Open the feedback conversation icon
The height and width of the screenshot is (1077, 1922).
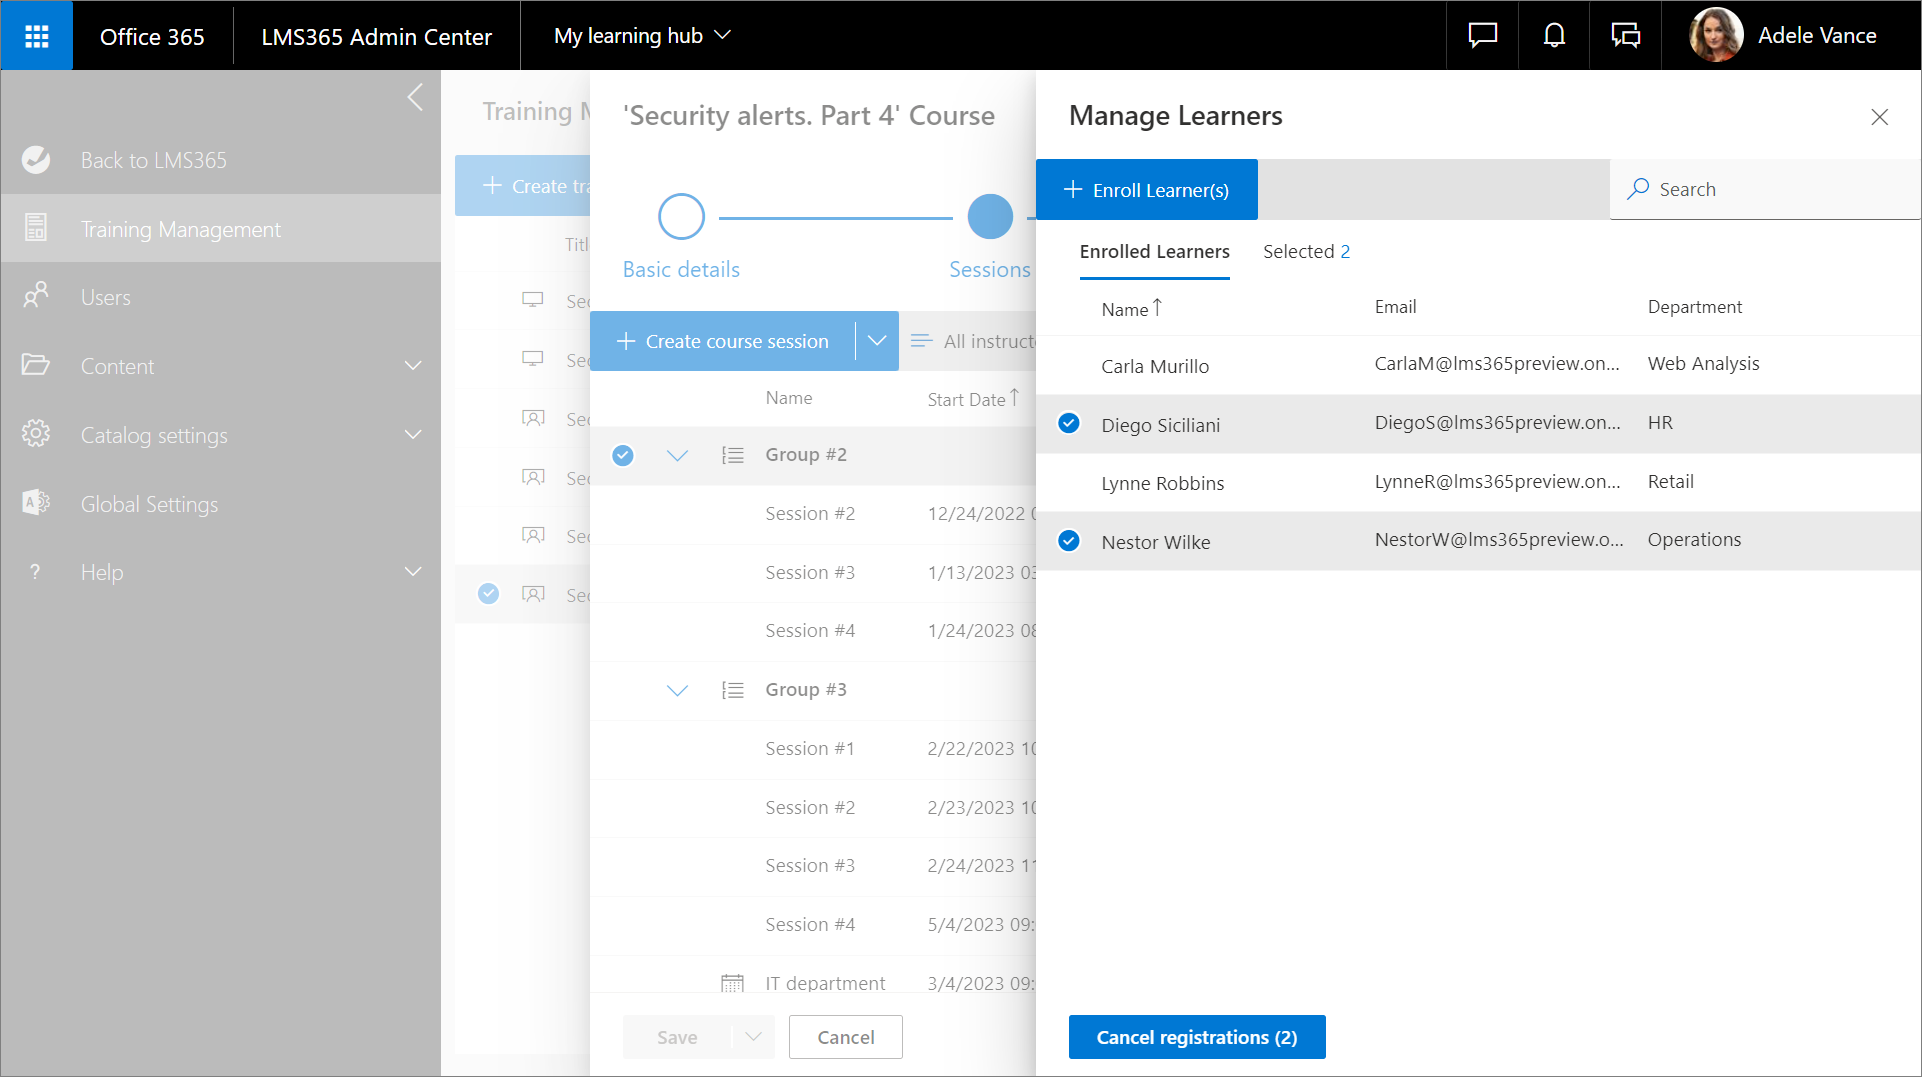click(x=1625, y=36)
